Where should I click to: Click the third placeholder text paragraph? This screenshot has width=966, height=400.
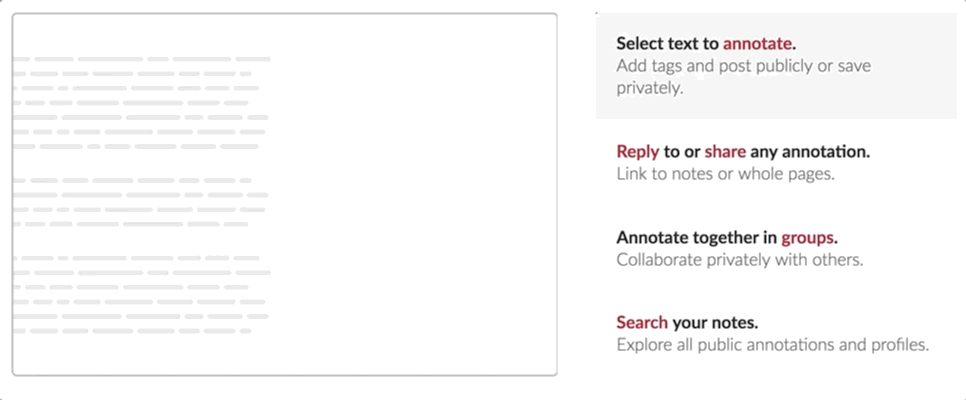point(142,294)
